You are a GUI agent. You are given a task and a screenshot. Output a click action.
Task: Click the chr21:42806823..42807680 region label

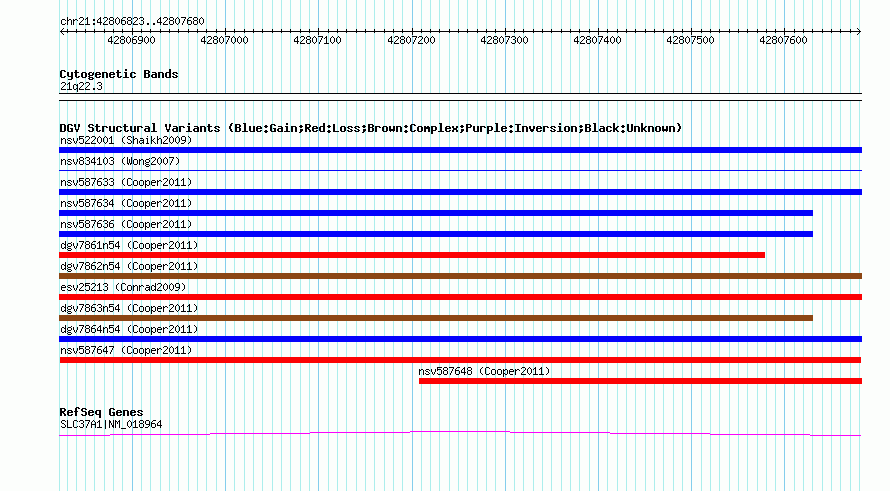[132, 22]
